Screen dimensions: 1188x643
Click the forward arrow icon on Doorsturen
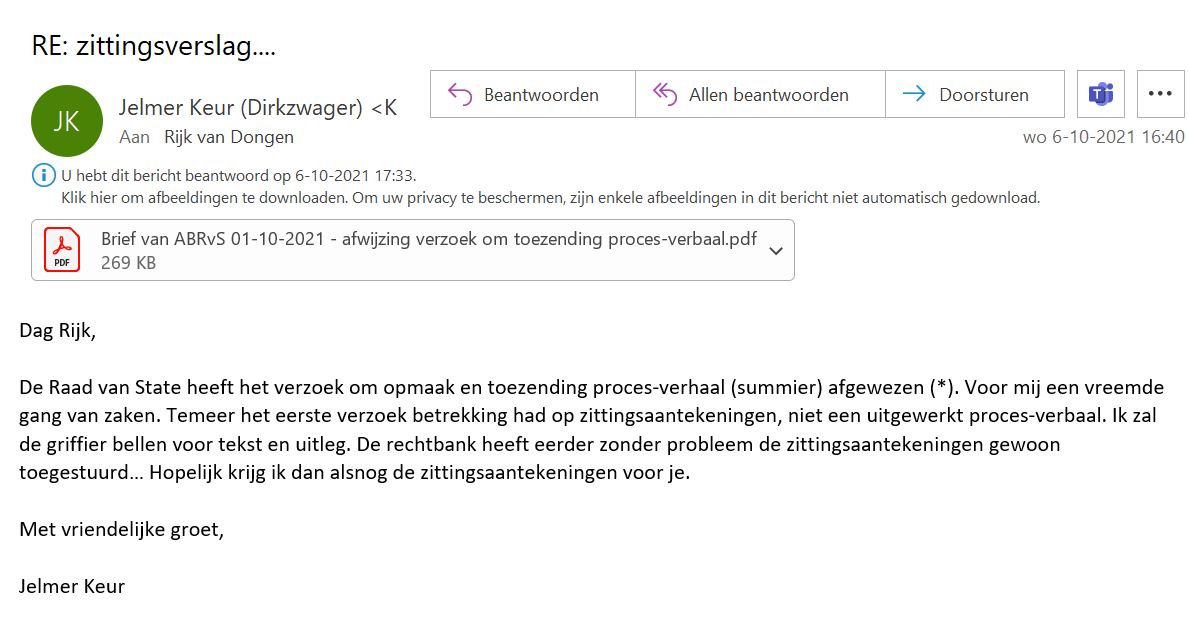(914, 95)
